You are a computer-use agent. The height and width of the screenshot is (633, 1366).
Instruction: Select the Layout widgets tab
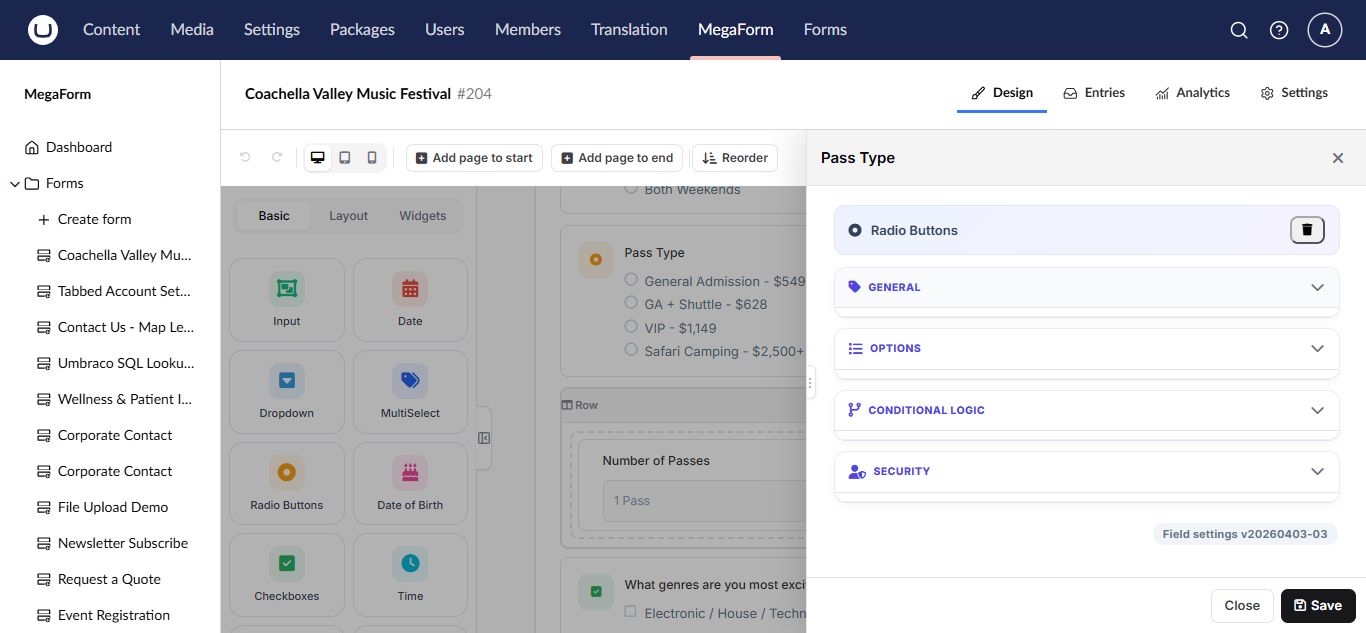348,216
